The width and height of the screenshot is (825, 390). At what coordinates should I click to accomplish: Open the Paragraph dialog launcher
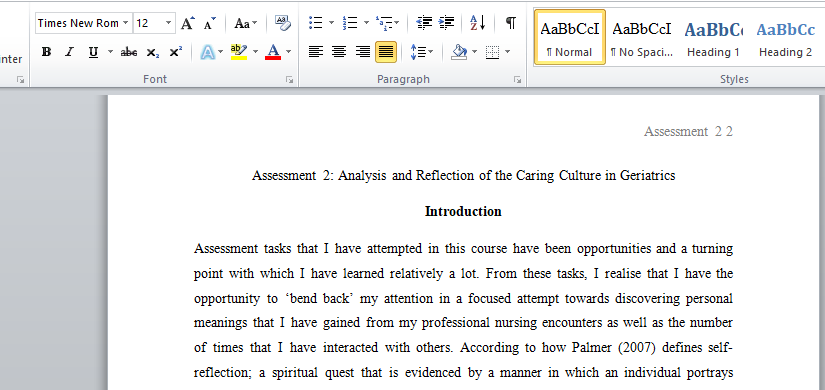coord(518,79)
